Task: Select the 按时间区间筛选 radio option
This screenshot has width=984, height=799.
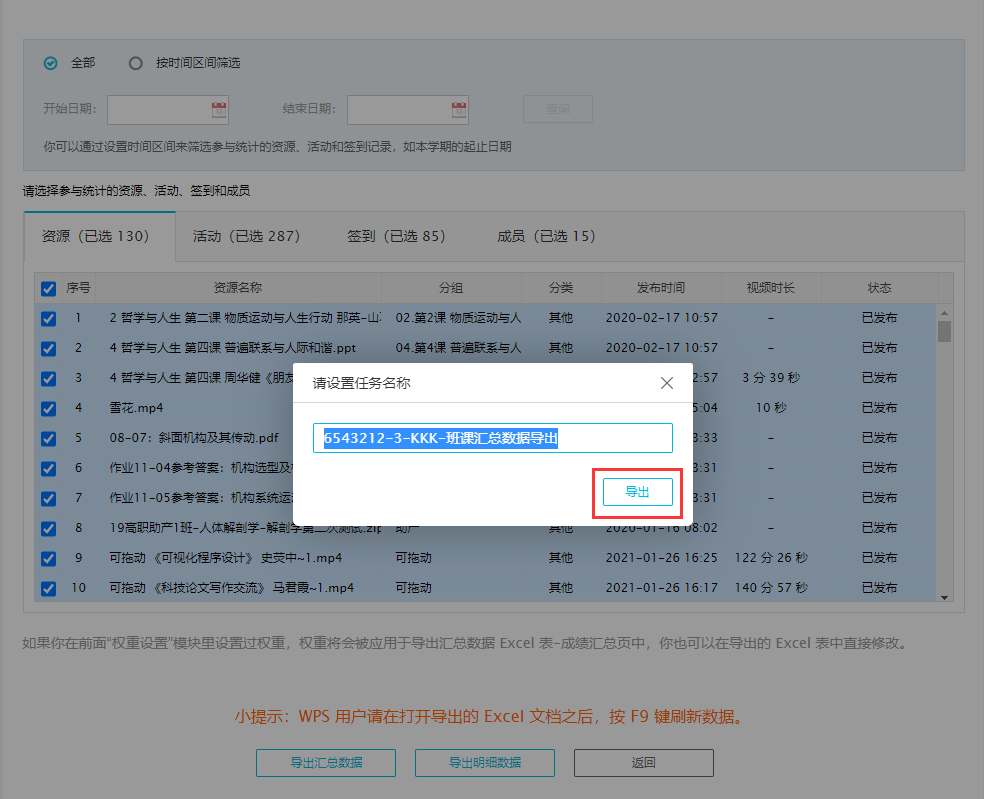Action: click(x=136, y=62)
